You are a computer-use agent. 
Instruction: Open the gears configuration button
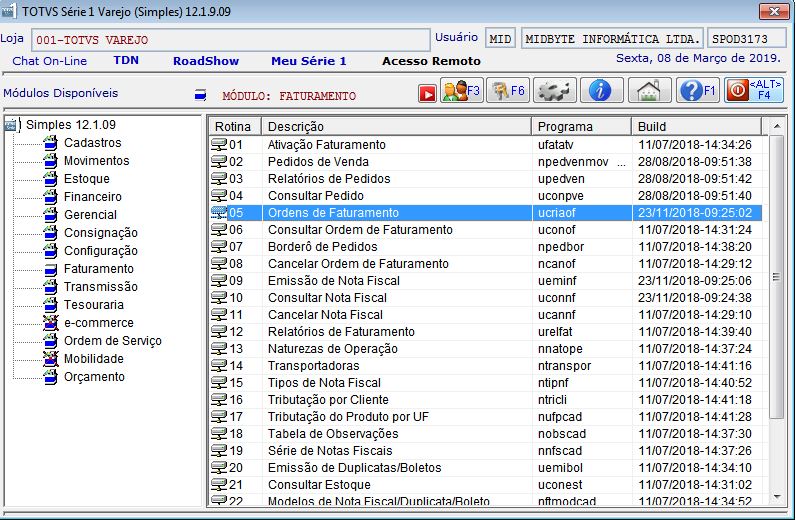(555, 91)
